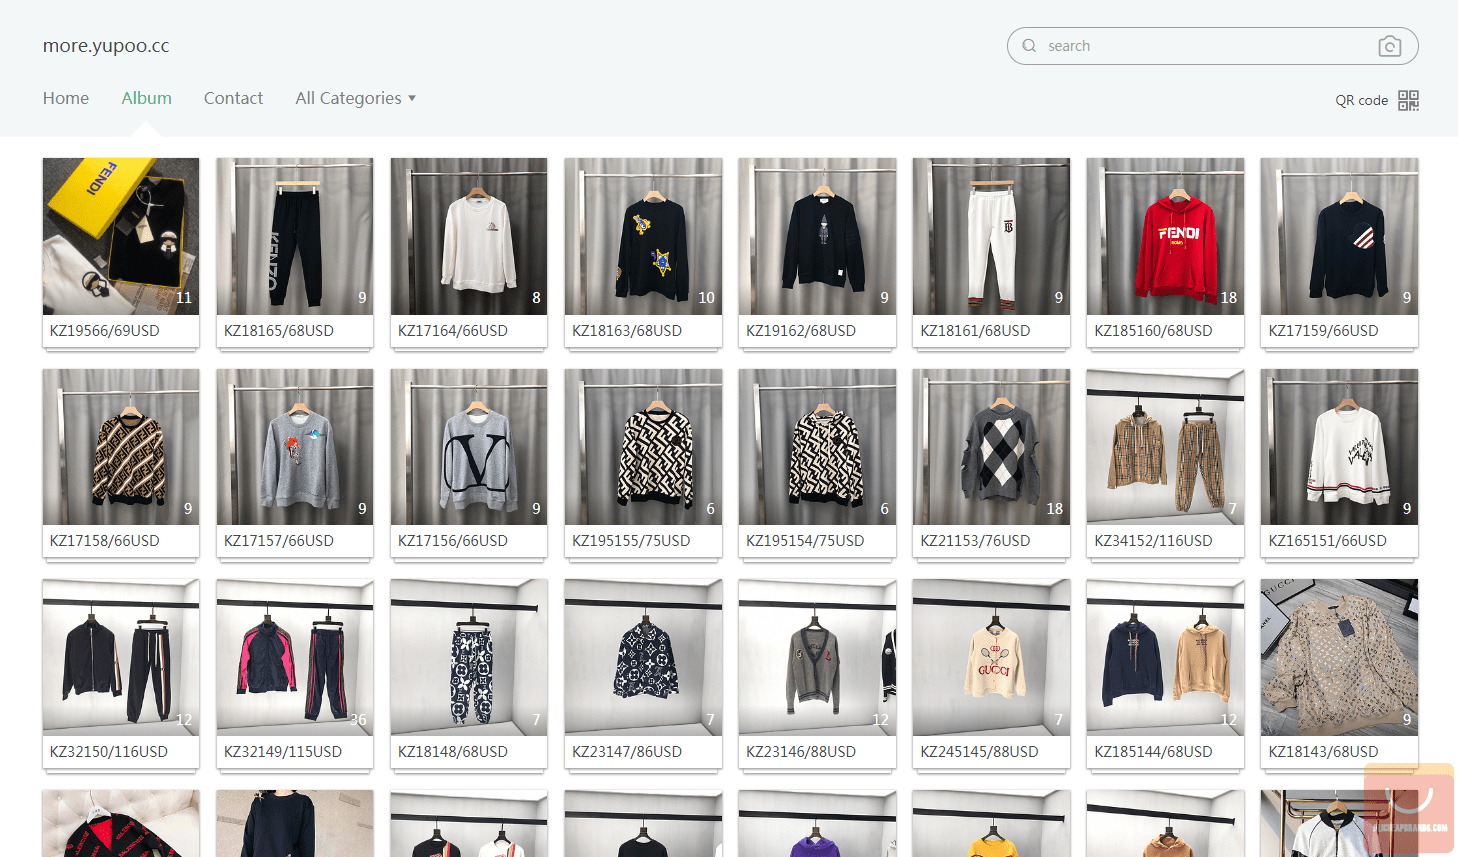Open album KZ185144/68USD thumbnail

click(1165, 658)
